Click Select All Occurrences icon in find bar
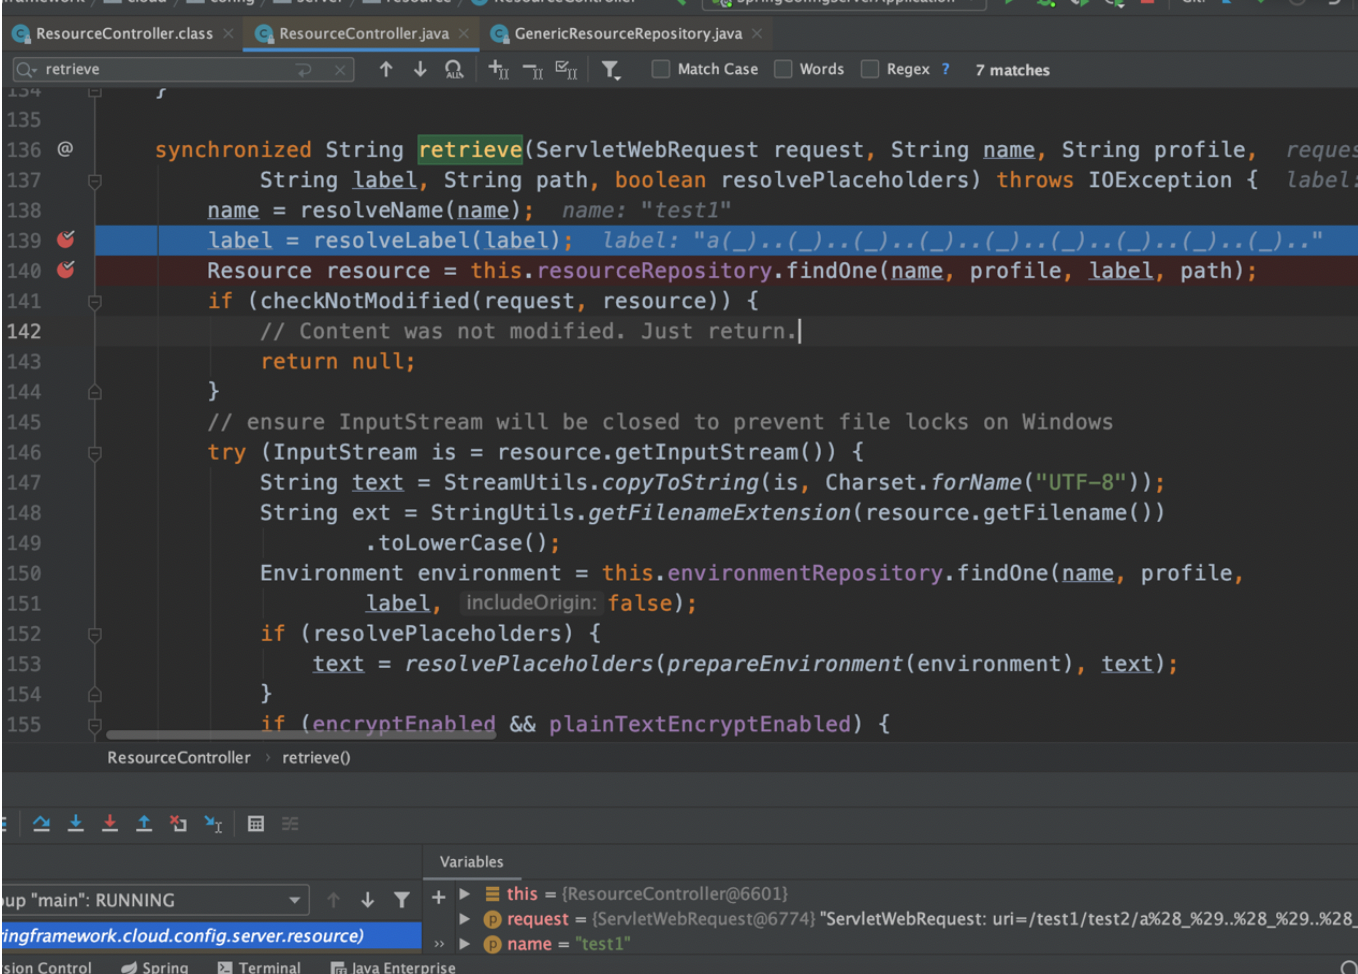The width and height of the screenshot is (1358, 974). [x=454, y=69]
